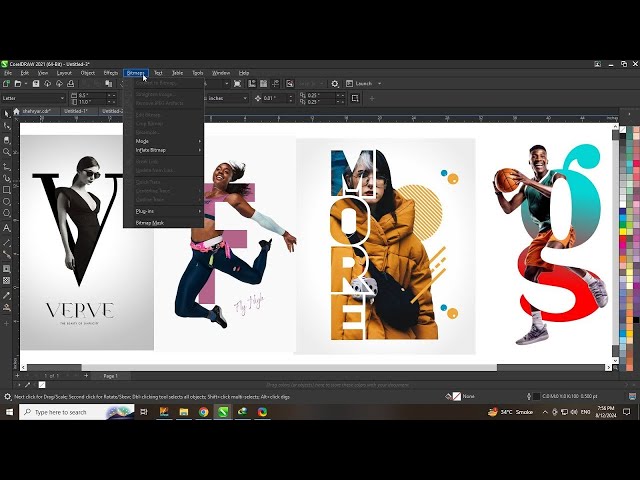Click the Type here to search box
640x480 pixels.
click(76, 412)
